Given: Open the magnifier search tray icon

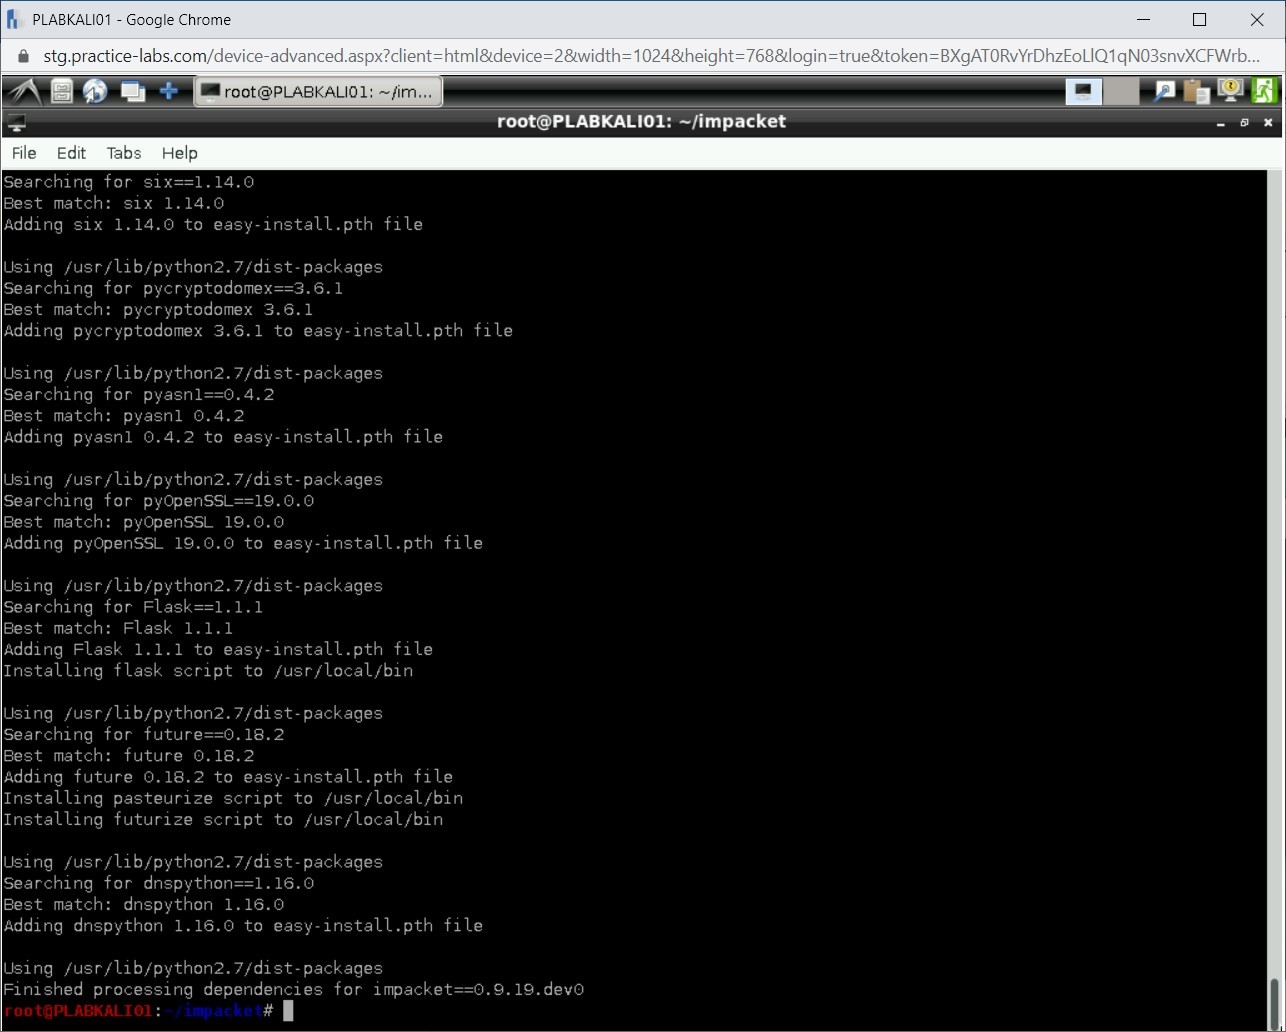Looking at the screenshot, I should pyautogui.click(x=1164, y=92).
